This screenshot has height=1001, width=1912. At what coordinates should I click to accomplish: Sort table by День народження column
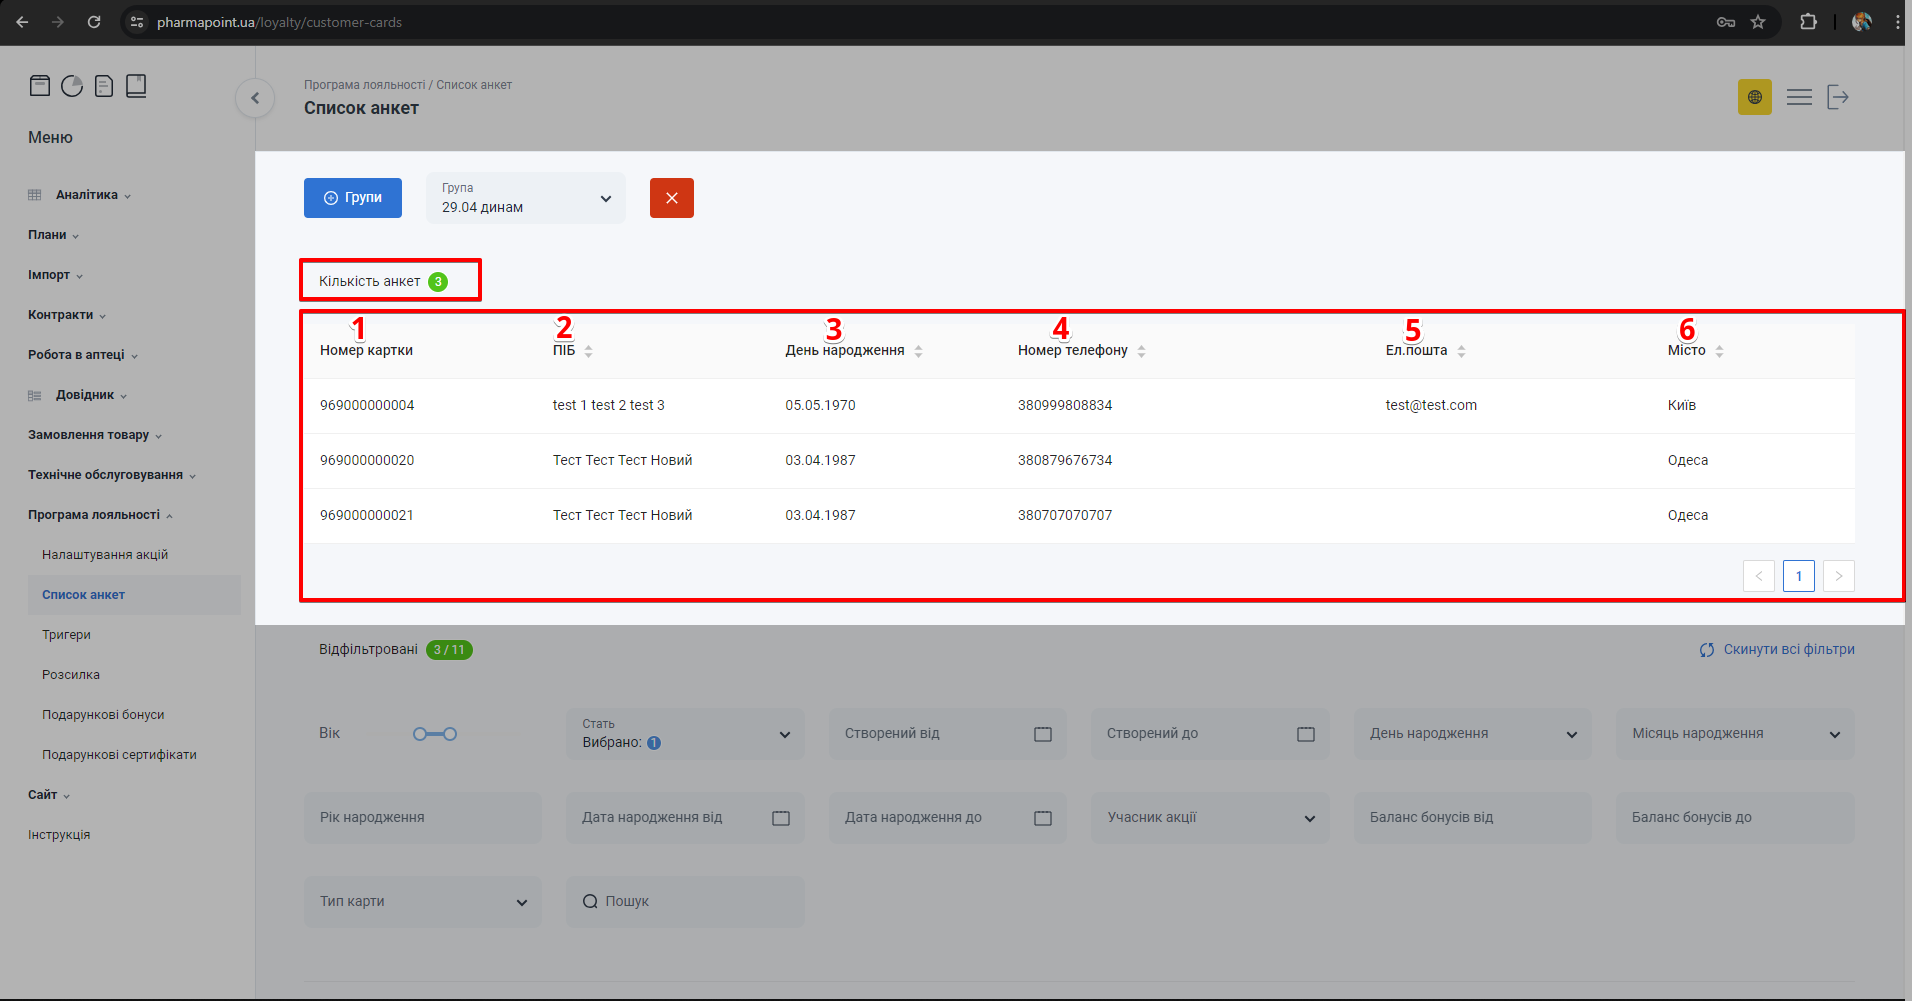[x=918, y=351]
